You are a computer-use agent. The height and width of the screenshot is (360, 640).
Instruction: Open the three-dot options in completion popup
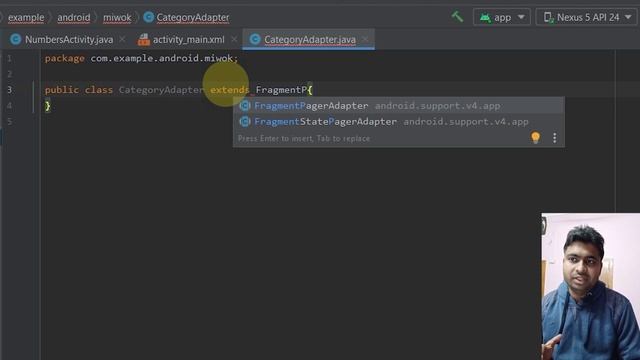(554, 138)
